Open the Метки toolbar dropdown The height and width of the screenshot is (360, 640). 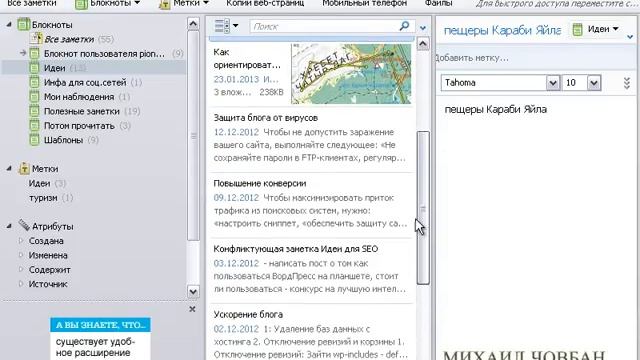click(184, 3)
